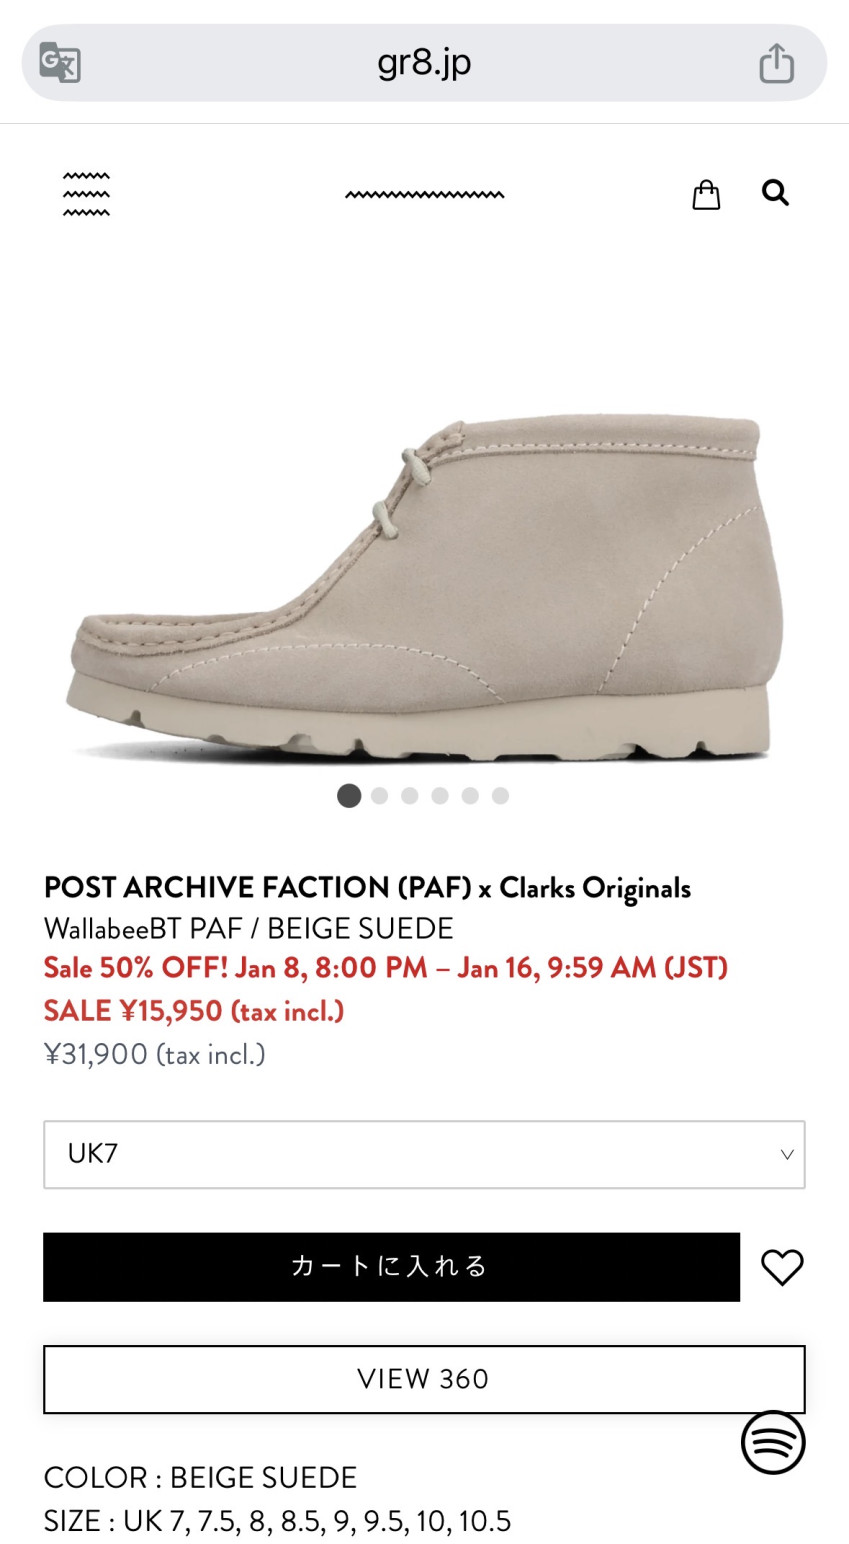Tap the wavy line site logo

[x=424, y=194]
